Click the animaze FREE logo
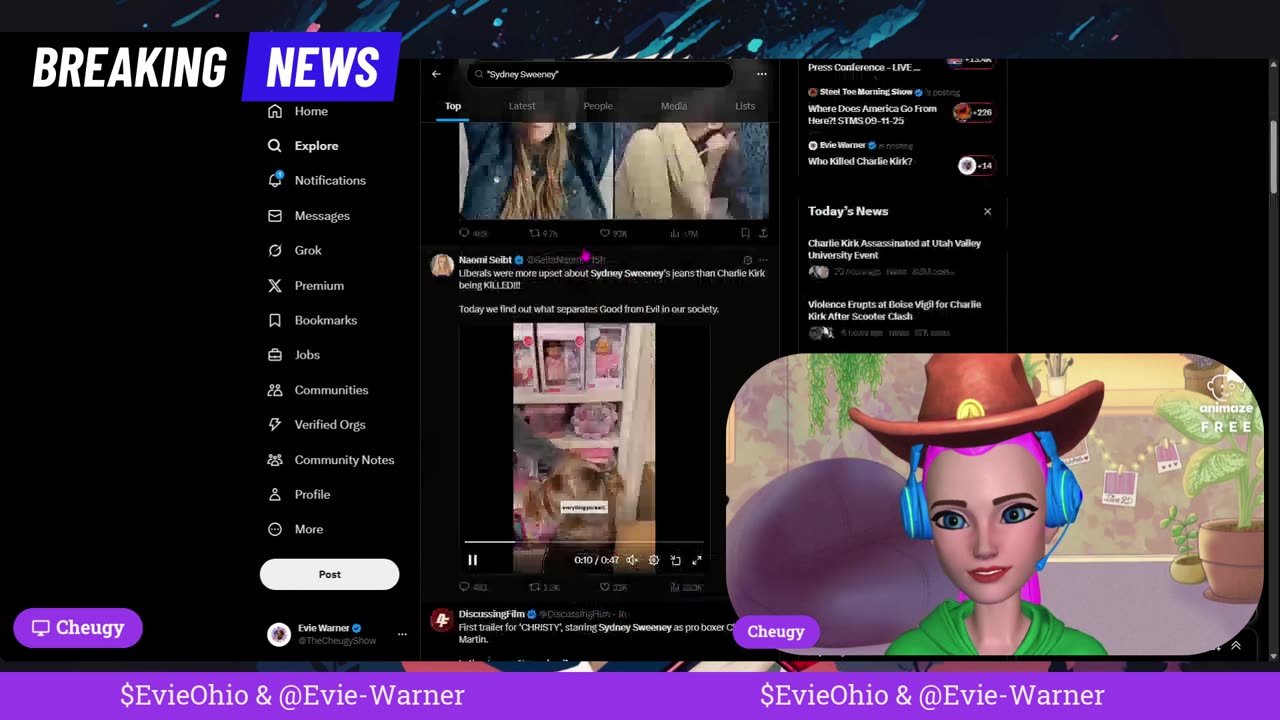 (x=1226, y=405)
